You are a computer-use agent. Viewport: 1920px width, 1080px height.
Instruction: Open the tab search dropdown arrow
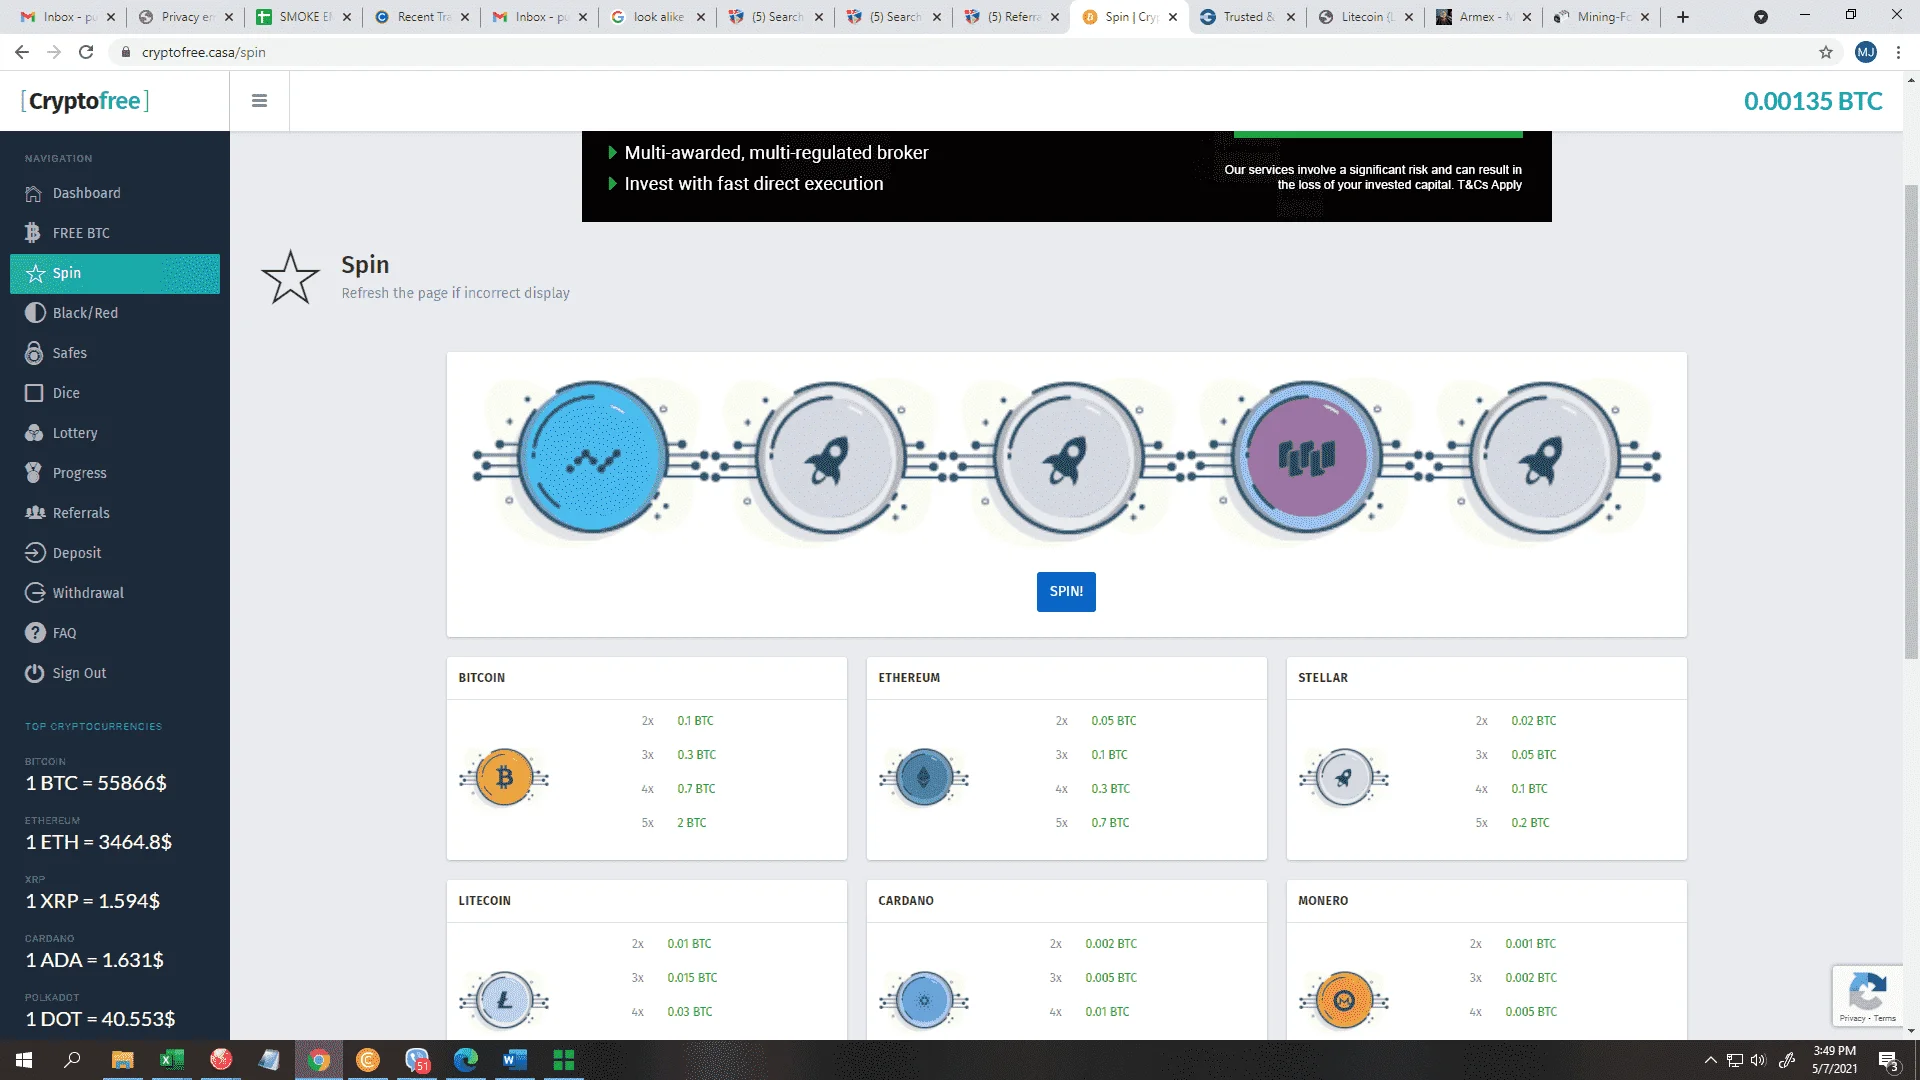1761,17
